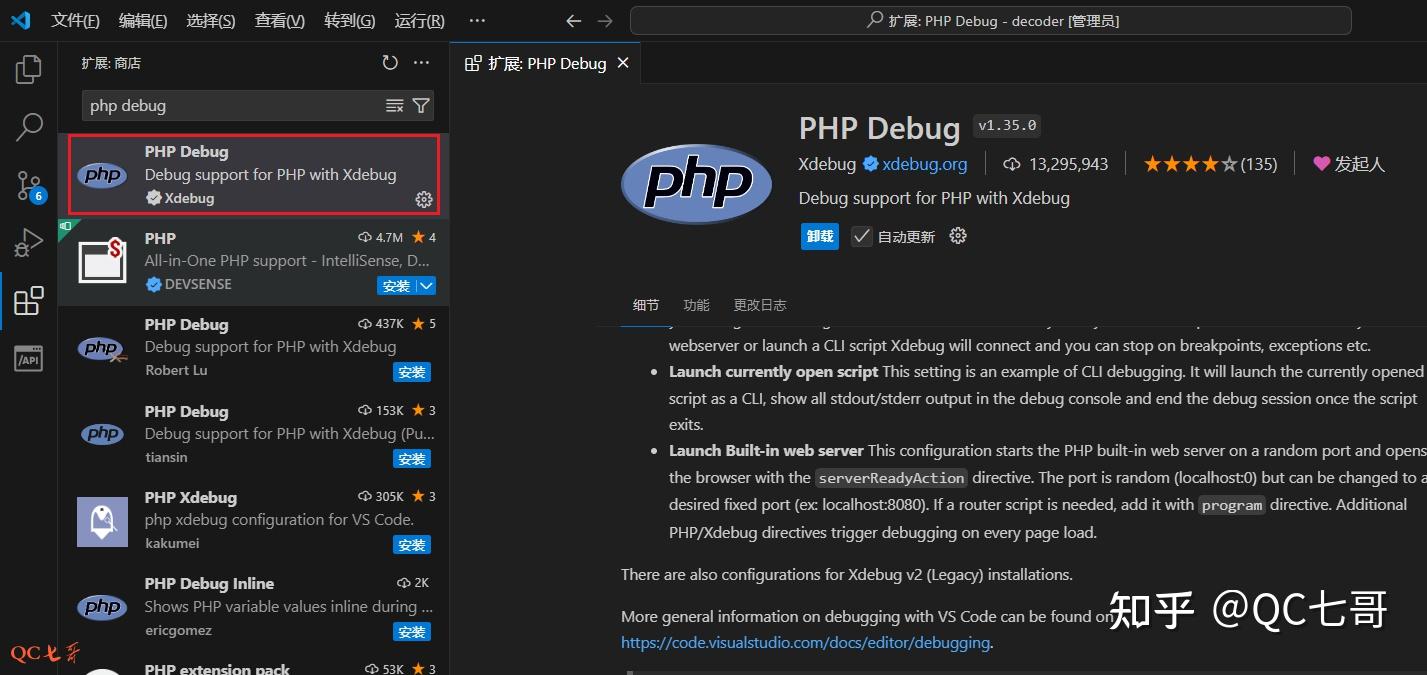Select PHP Debug by Robert Lu item
1427x675 pixels.
pos(253,348)
